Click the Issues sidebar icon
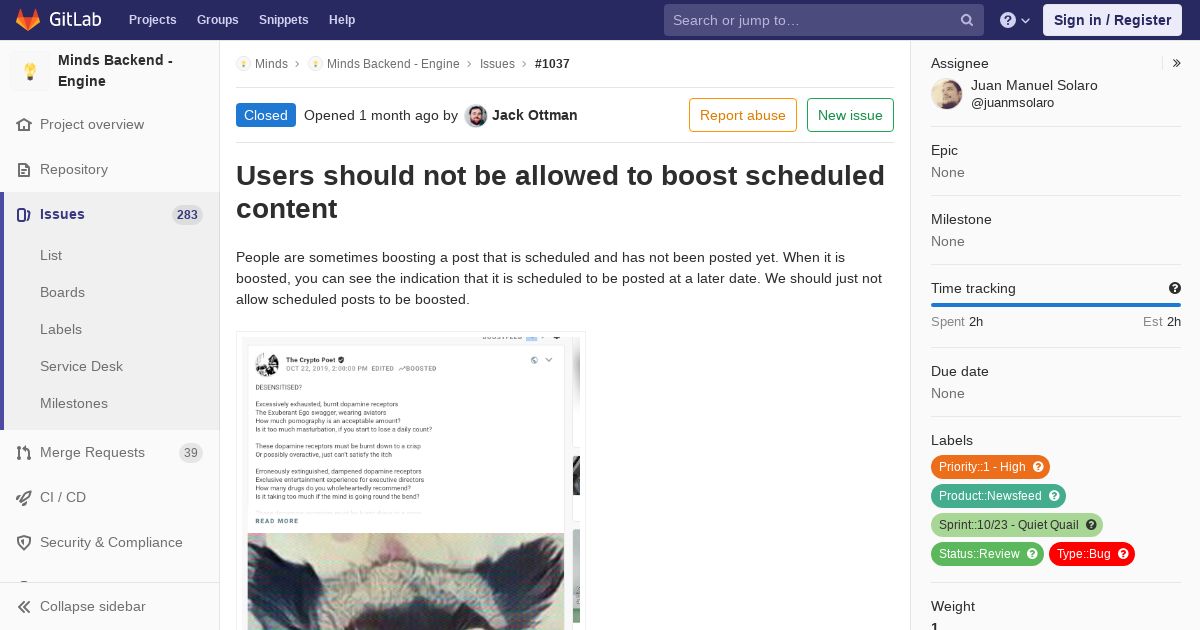The height and width of the screenshot is (630, 1200). (24, 215)
